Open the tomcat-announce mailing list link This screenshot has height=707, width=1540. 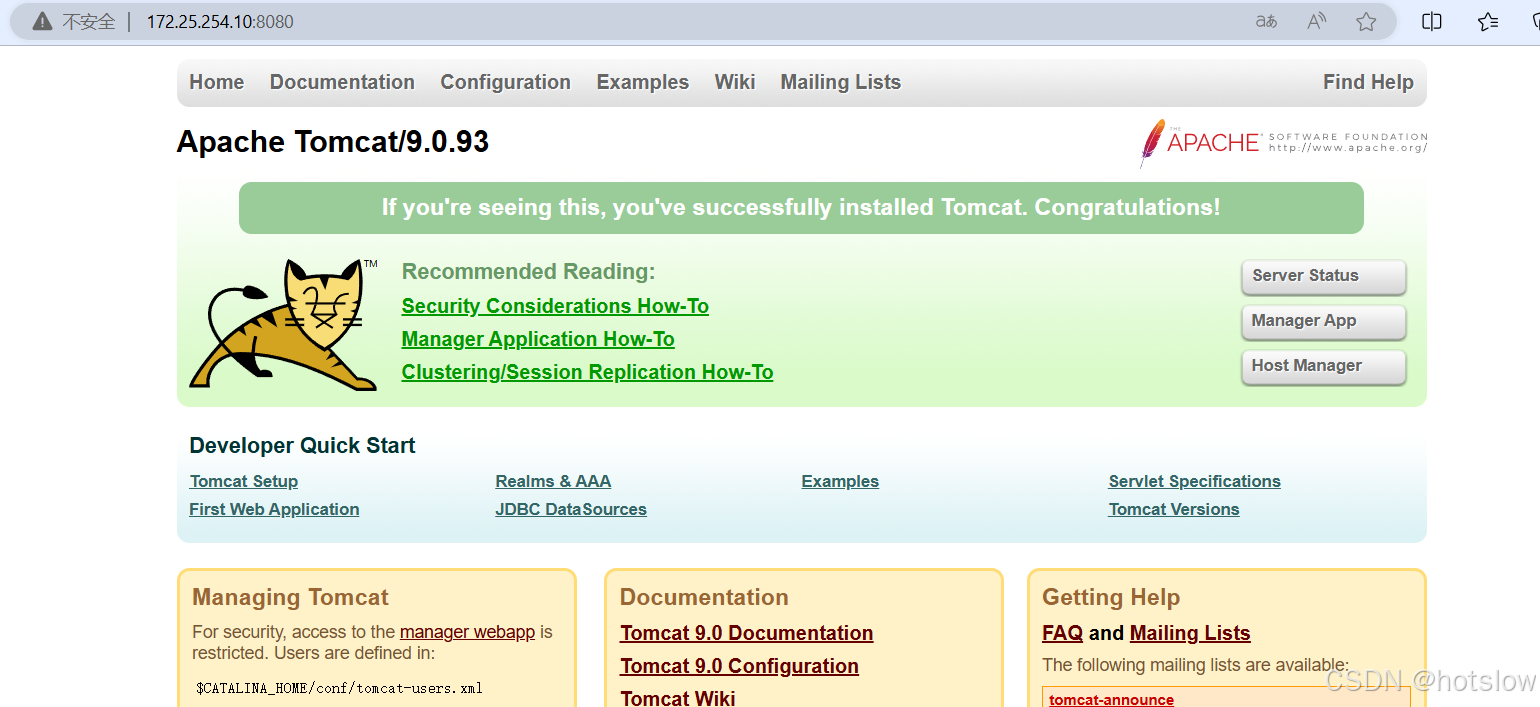[x=1111, y=699]
